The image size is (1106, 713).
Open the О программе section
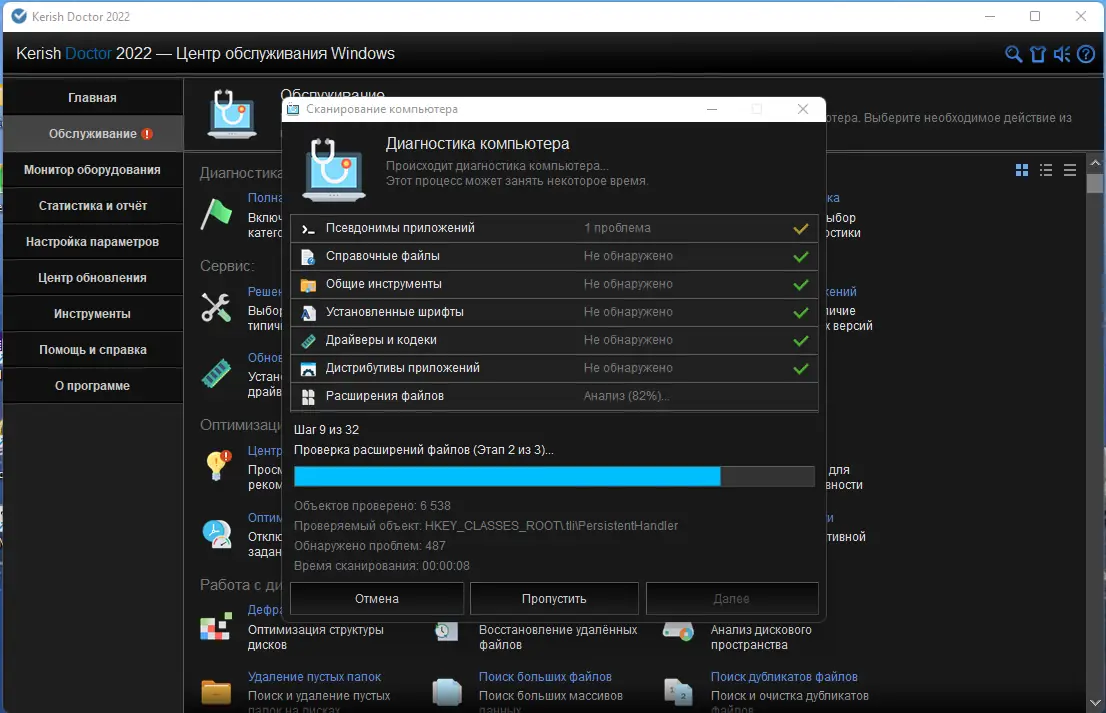(92, 385)
